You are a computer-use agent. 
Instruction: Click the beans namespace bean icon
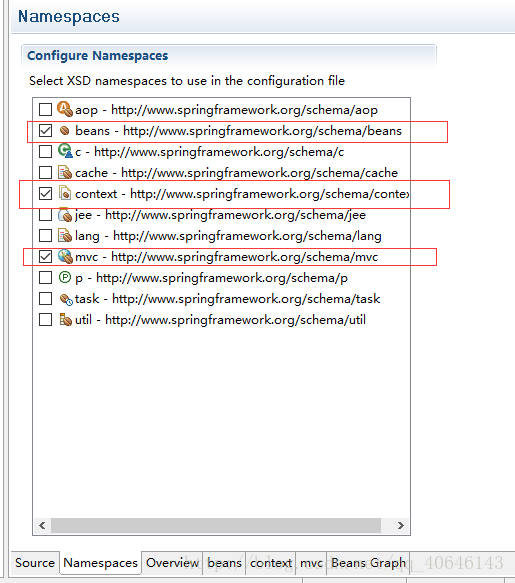65,131
